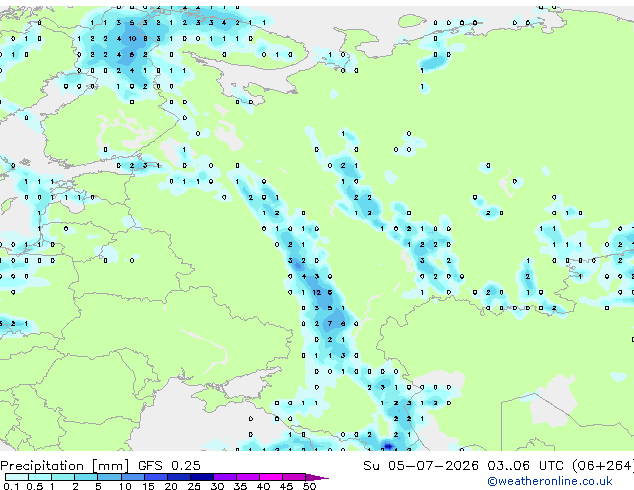Viewport: 634px width, 490px height.
Task: Pick the 40–45 mm magenta legend swatch
Action: [271, 477]
